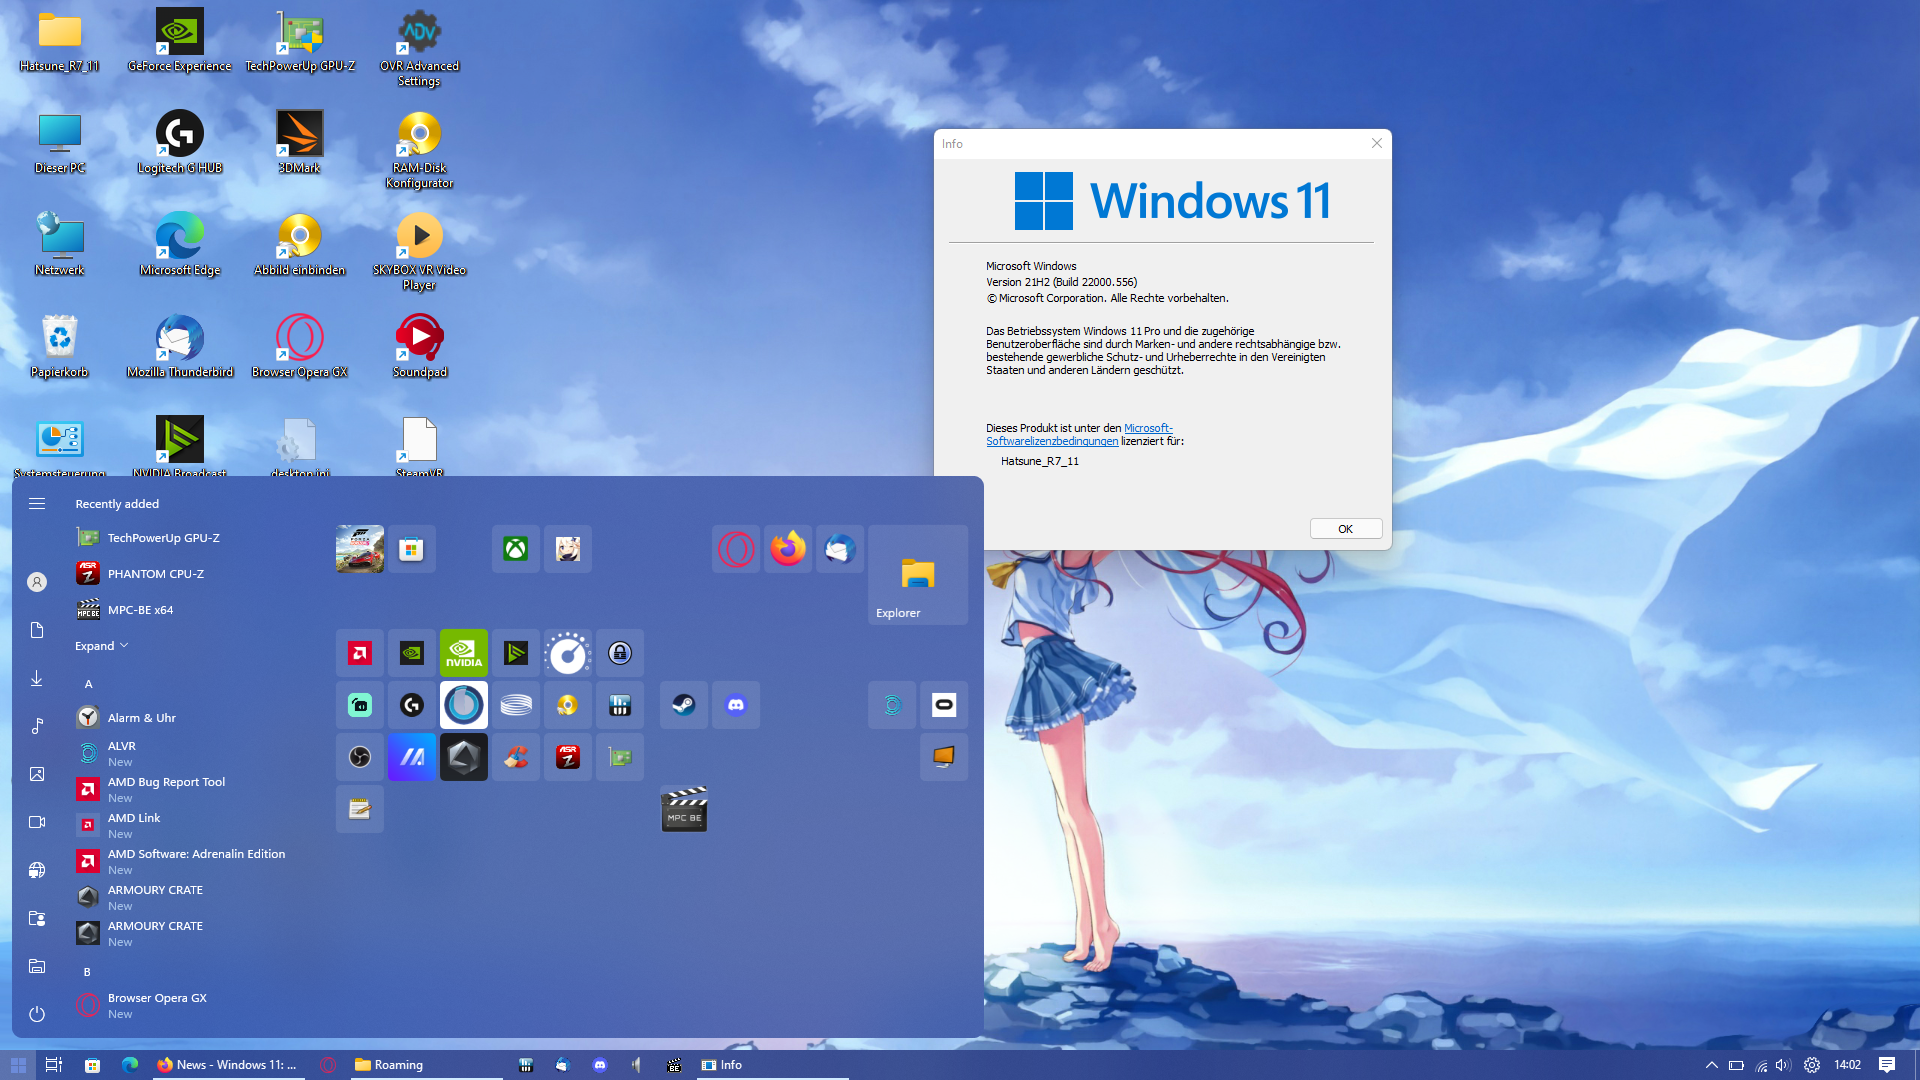
Task: Expand the Start menu hamburger navigation
Action: pyautogui.click(x=37, y=504)
